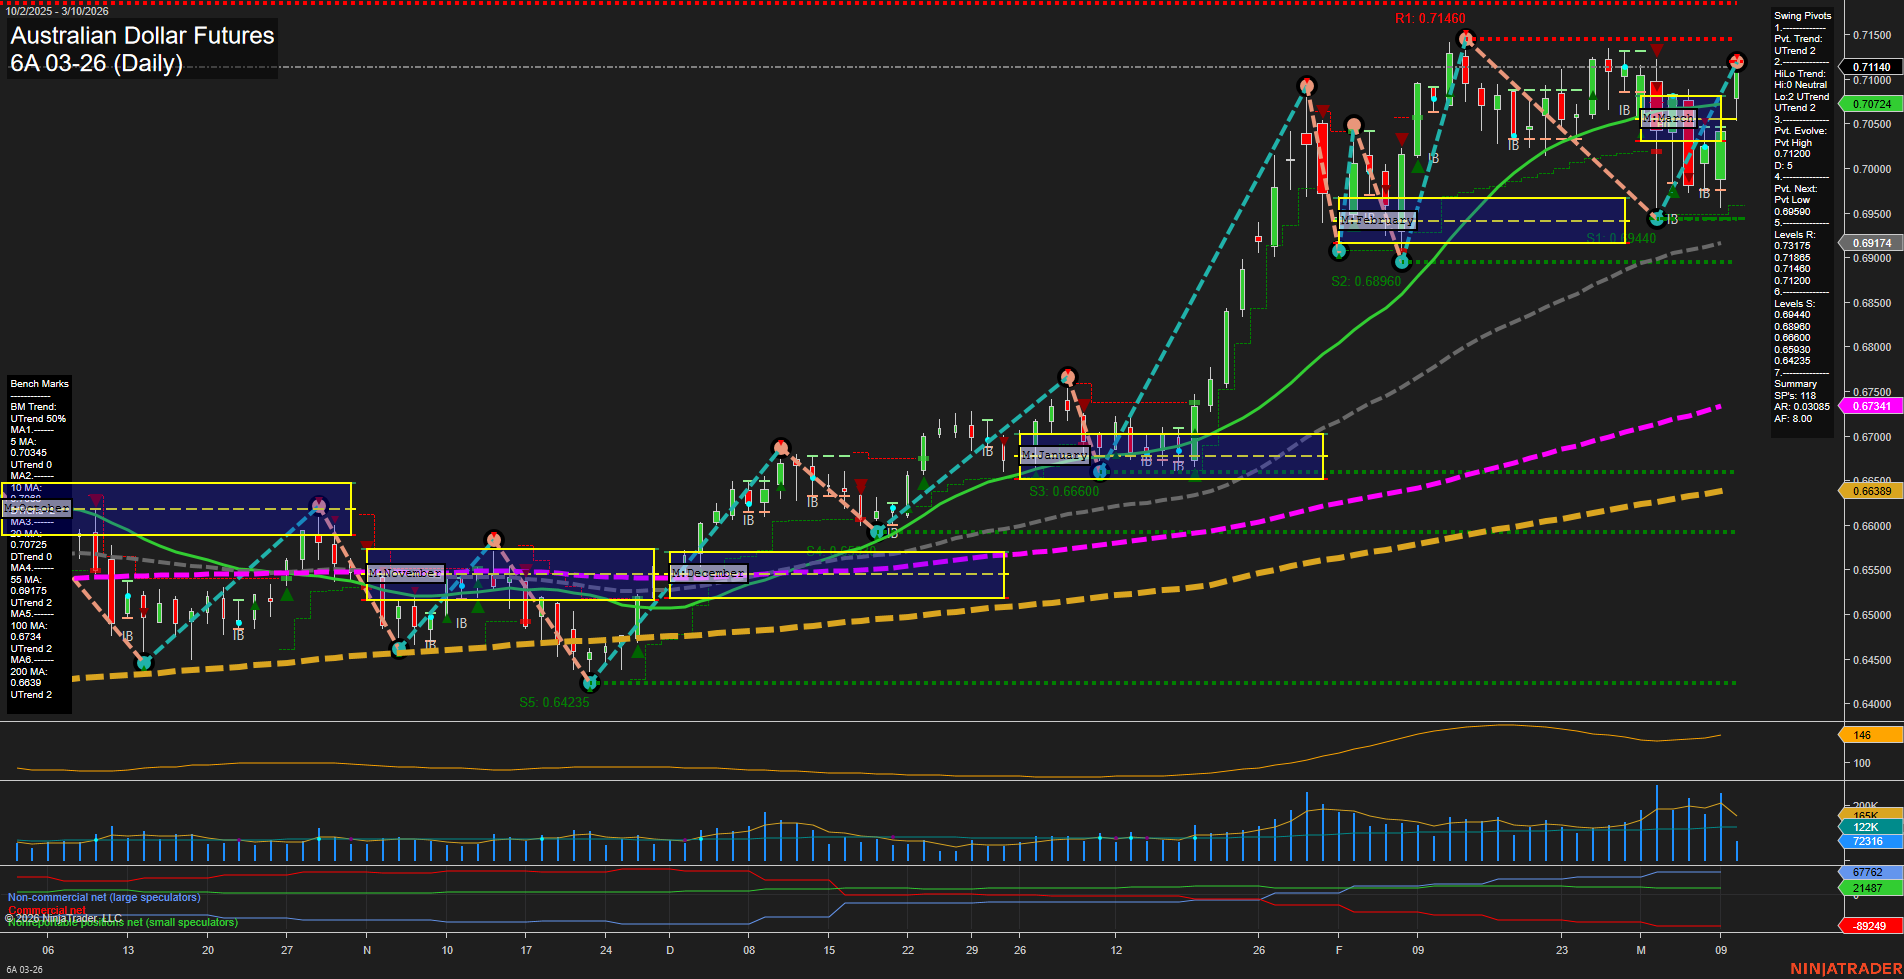Click the IB inside-bar marker near the March candles
The width and height of the screenshot is (1904, 979).
pyautogui.click(x=1702, y=192)
